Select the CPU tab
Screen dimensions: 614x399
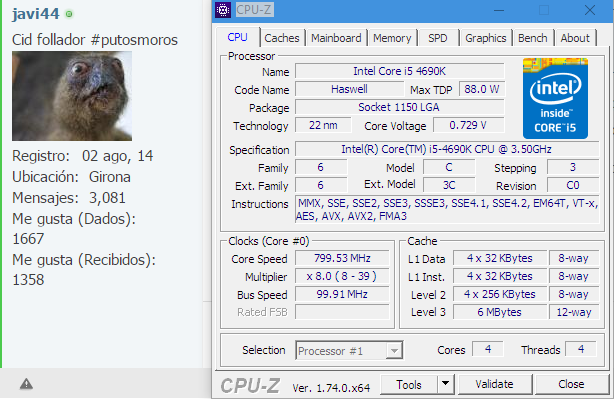pyautogui.click(x=238, y=37)
